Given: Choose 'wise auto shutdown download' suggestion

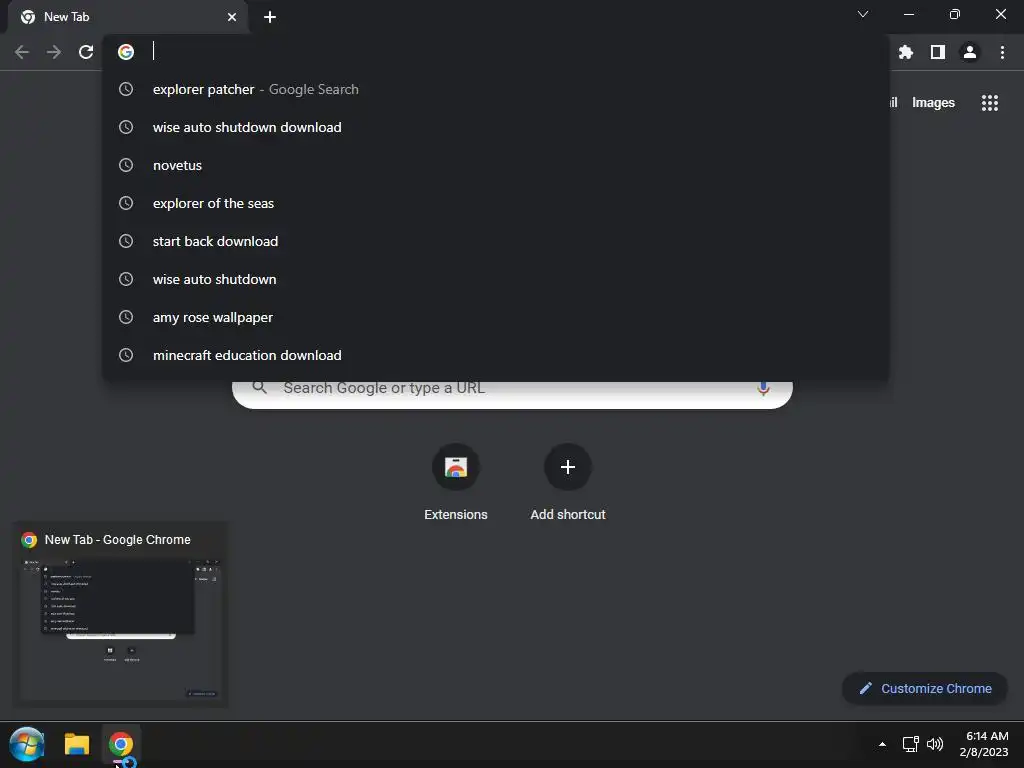Looking at the screenshot, I should click(x=496, y=127).
